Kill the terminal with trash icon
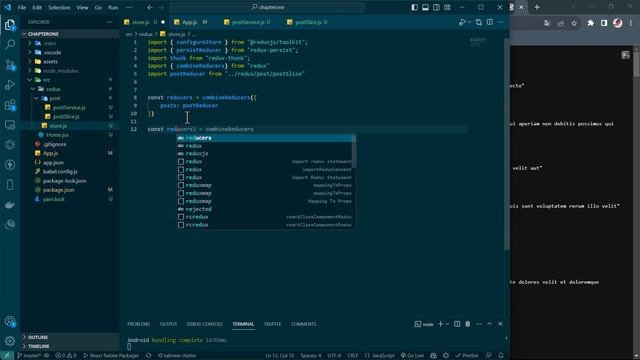Screen dimensions: 640x360 [x=468, y=324]
